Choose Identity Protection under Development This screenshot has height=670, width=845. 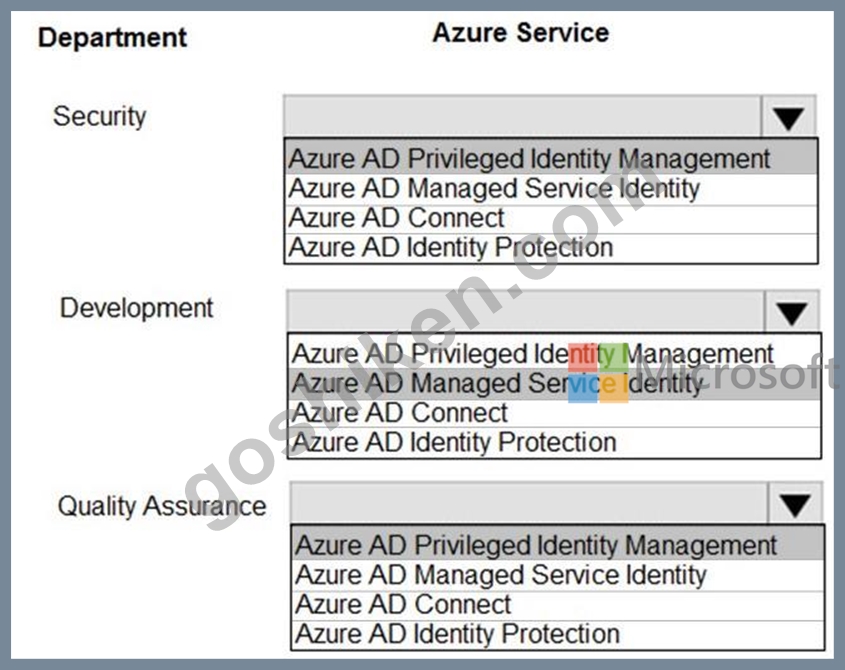(554, 443)
